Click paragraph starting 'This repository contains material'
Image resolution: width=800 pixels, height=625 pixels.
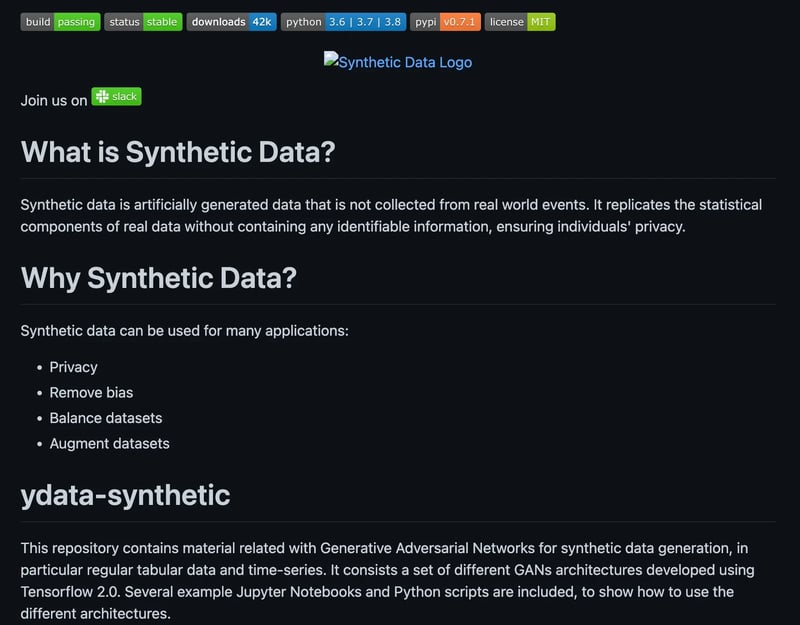tap(387, 581)
